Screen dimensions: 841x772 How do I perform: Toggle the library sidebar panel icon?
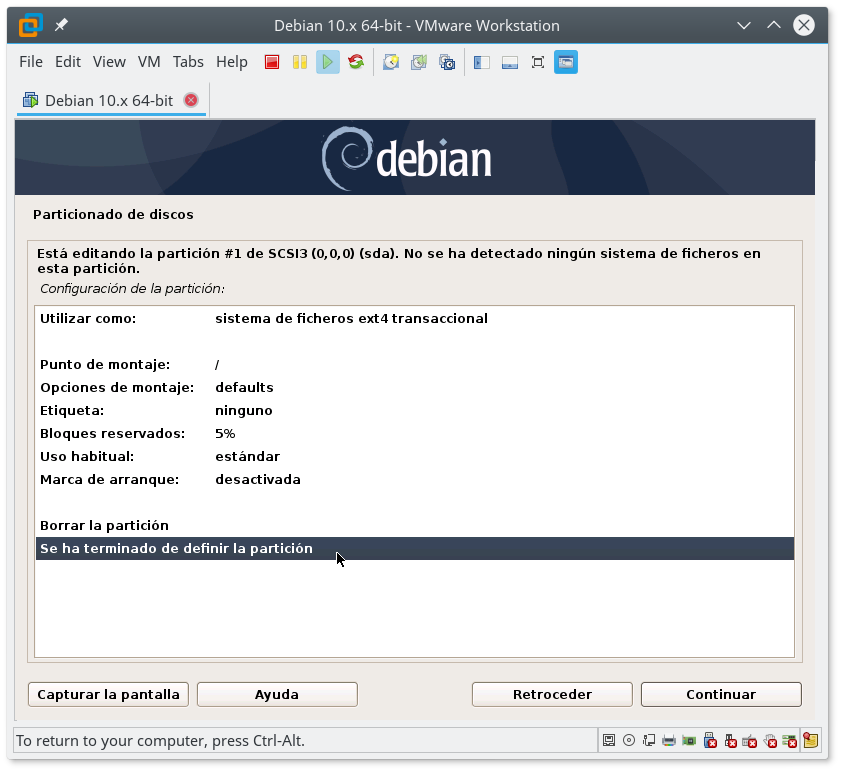coord(482,62)
